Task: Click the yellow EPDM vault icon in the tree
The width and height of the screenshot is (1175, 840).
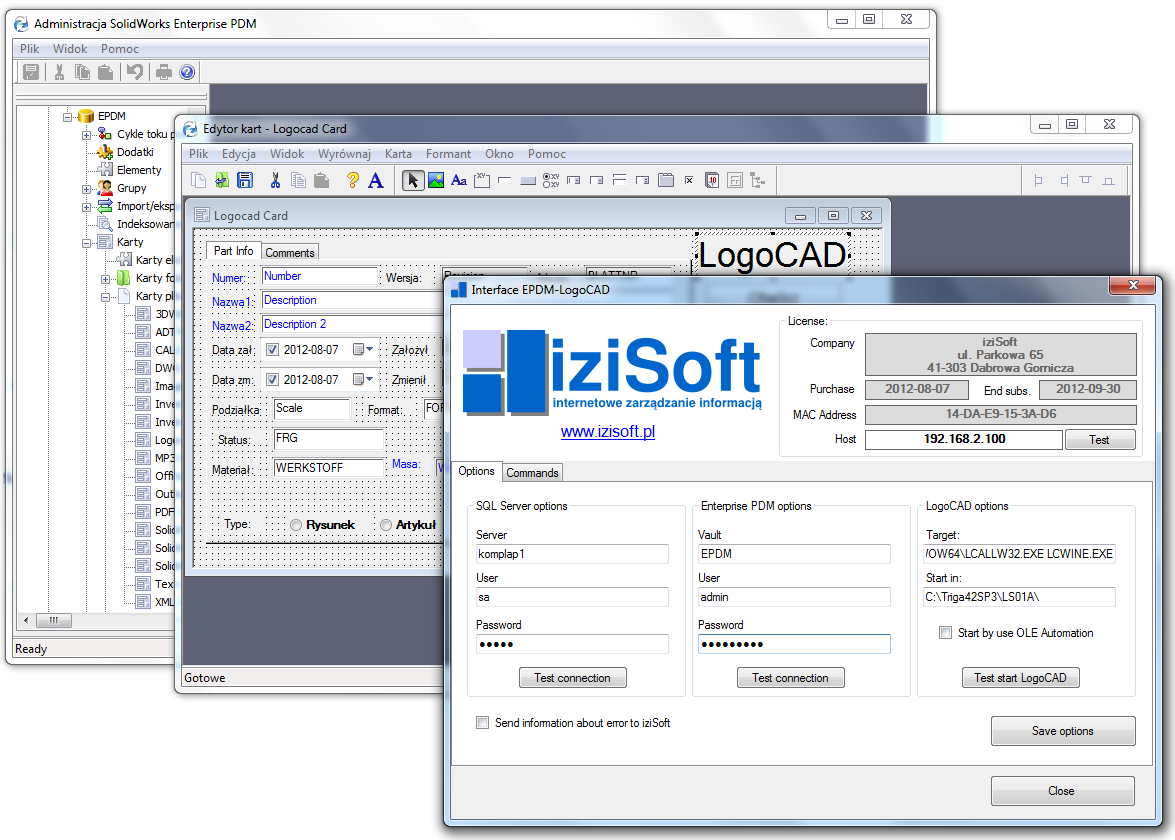Action: pos(86,116)
